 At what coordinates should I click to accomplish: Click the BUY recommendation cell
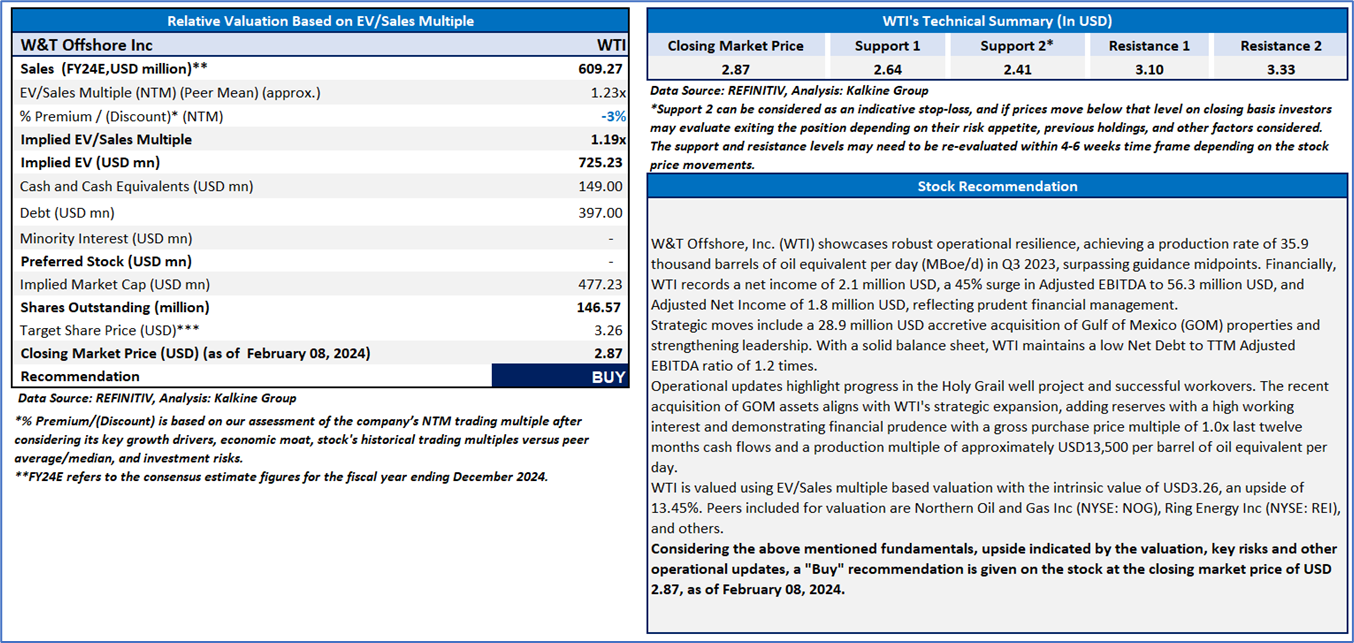click(560, 376)
